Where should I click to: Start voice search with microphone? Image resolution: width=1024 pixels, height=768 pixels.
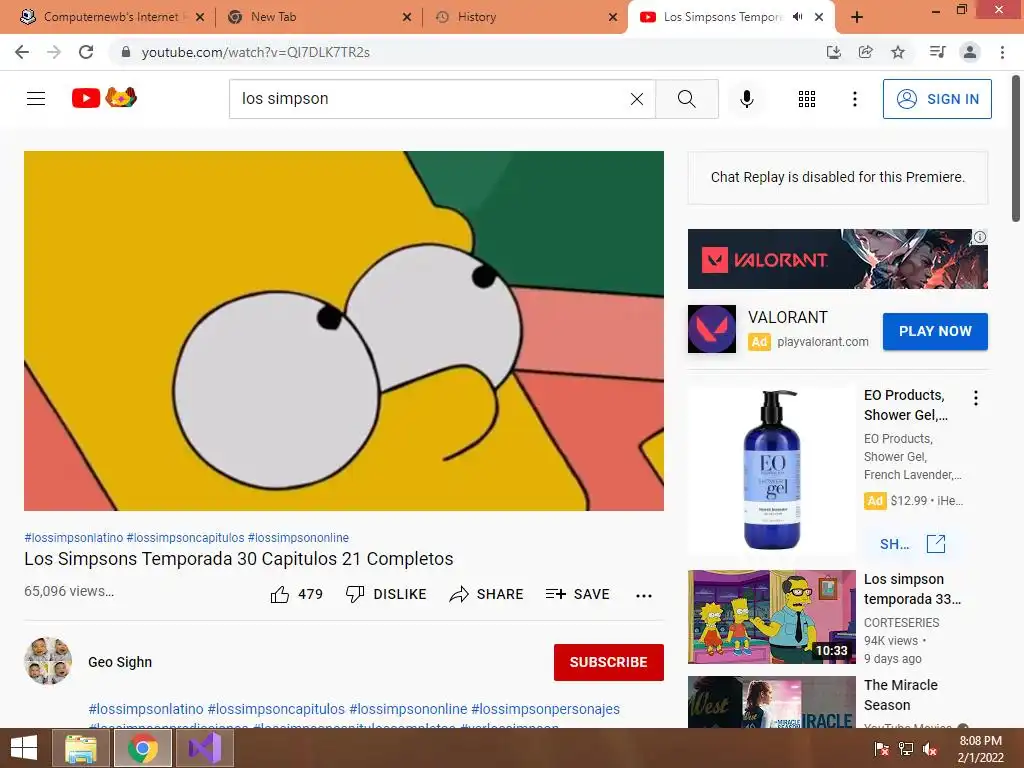point(747,99)
